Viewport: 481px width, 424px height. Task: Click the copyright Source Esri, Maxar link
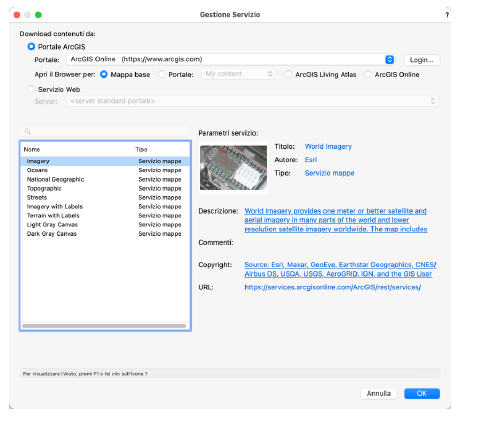click(x=340, y=269)
